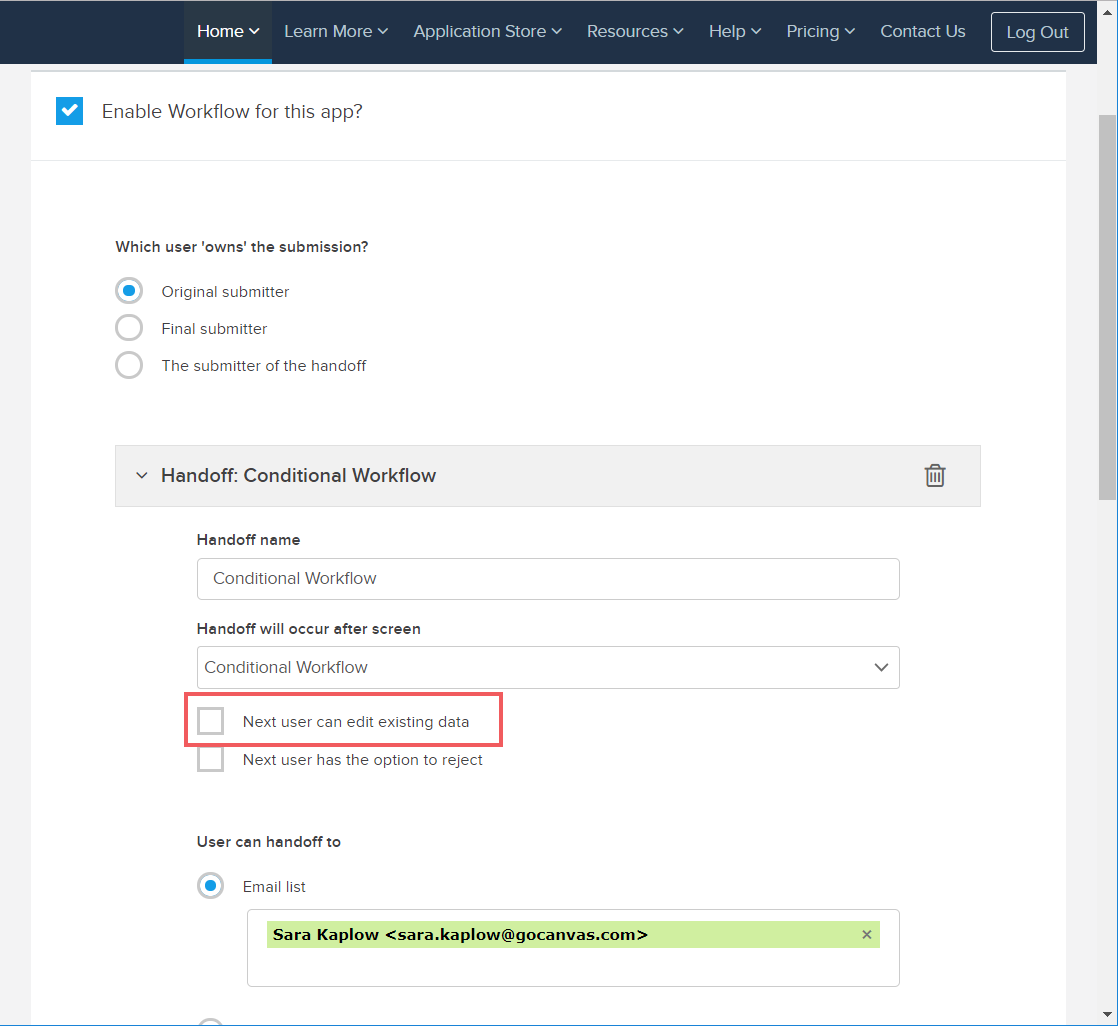The height and width of the screenshot is (1026, 1118).
Task: Delete the Conditional Workflow handoff with trash icon
Action: (x=934, y=476)
